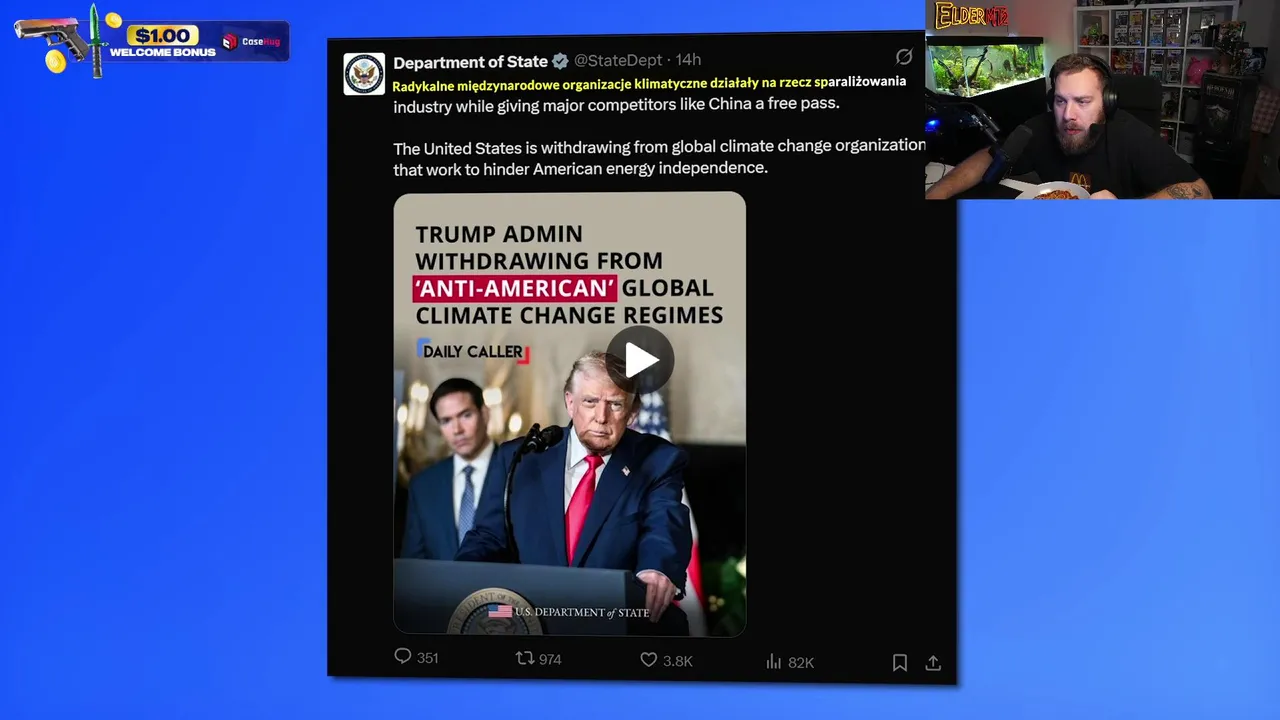This screenshot has width=1280, height=720.
Task: Click the ElderMTZ channel logo
Action: 972,16
